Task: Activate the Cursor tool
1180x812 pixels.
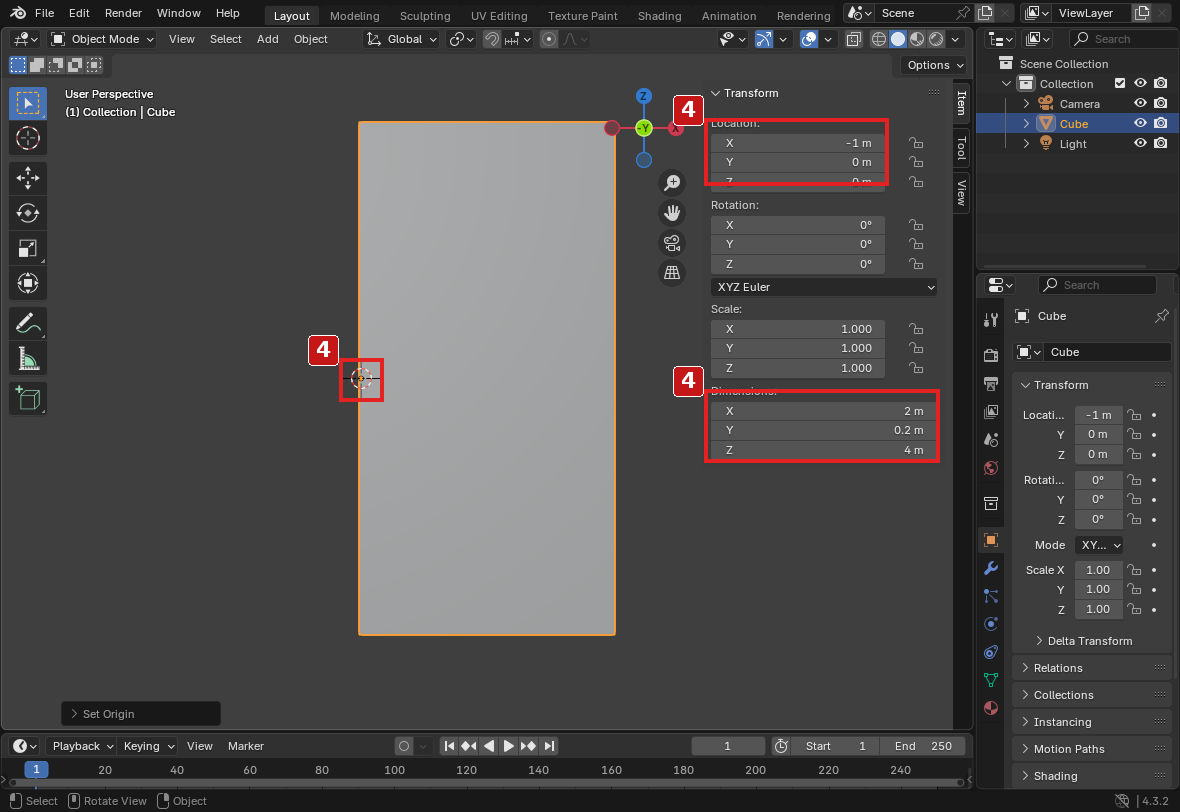Action: 28,138
